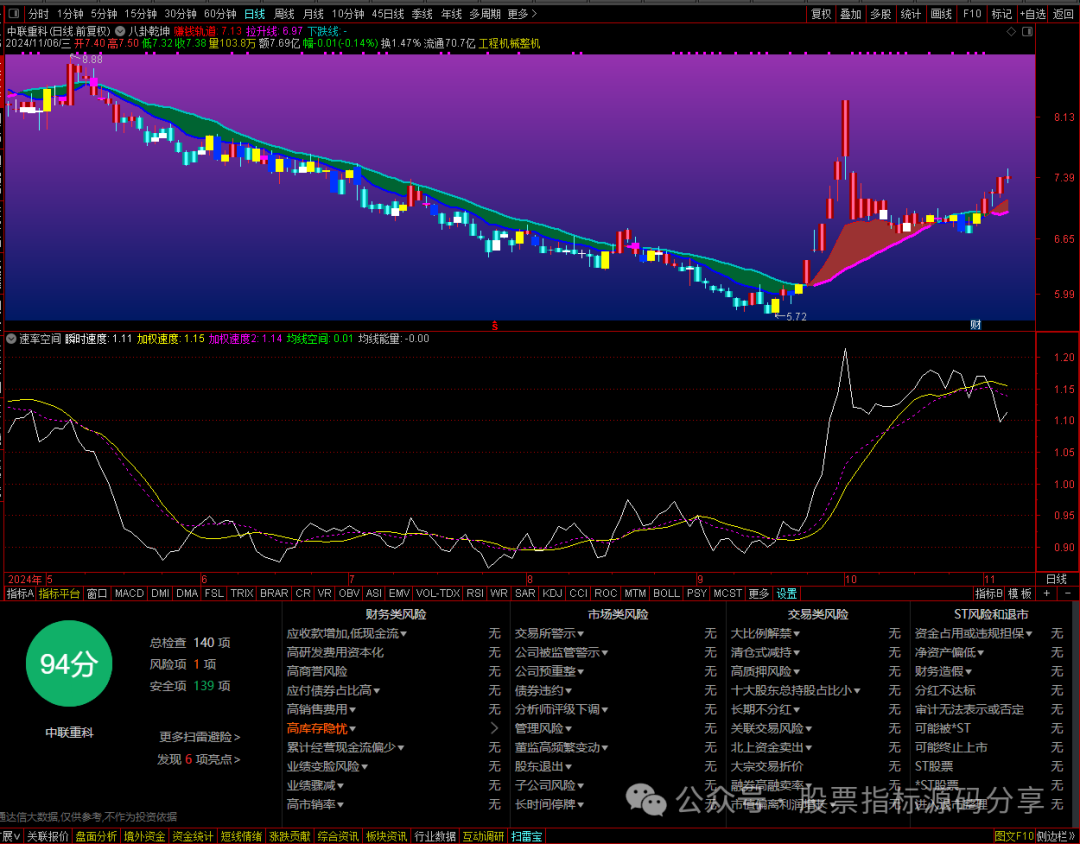The image size is (1080, 844).
Task: Click the 标记 button
Action: [x=1001, y=14]
